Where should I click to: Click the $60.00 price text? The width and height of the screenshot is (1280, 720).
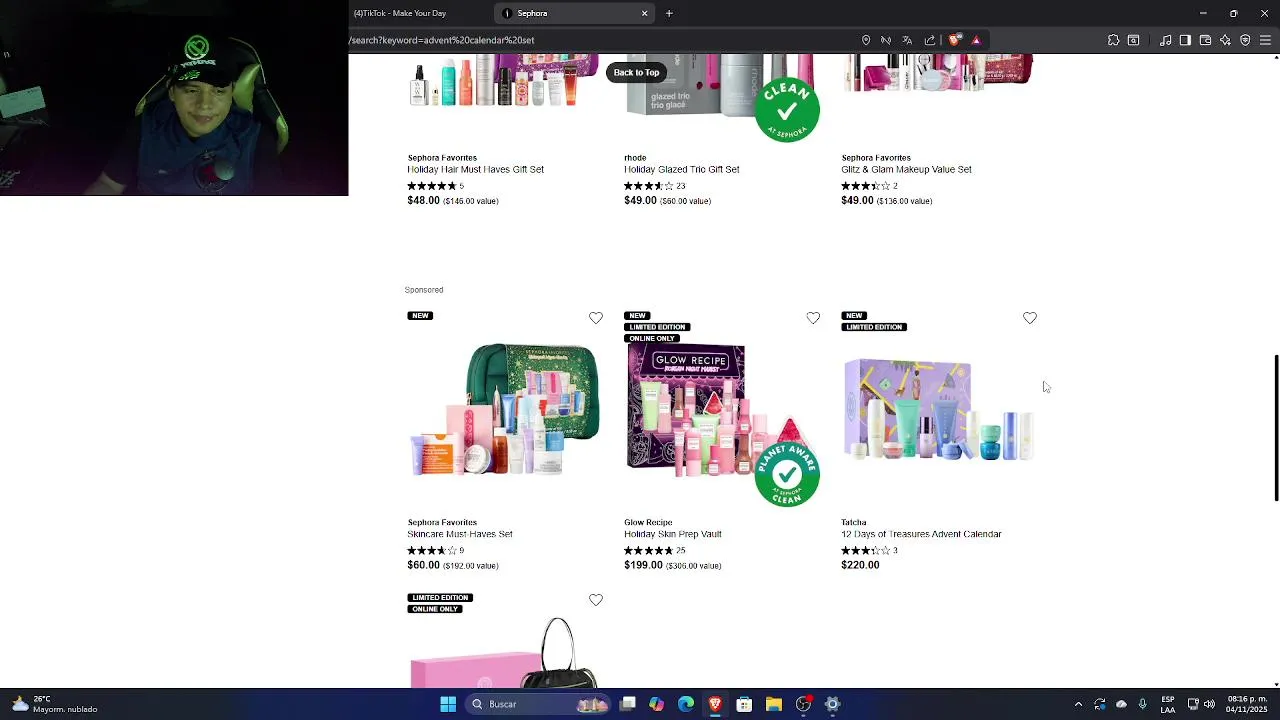pos(423,565)
